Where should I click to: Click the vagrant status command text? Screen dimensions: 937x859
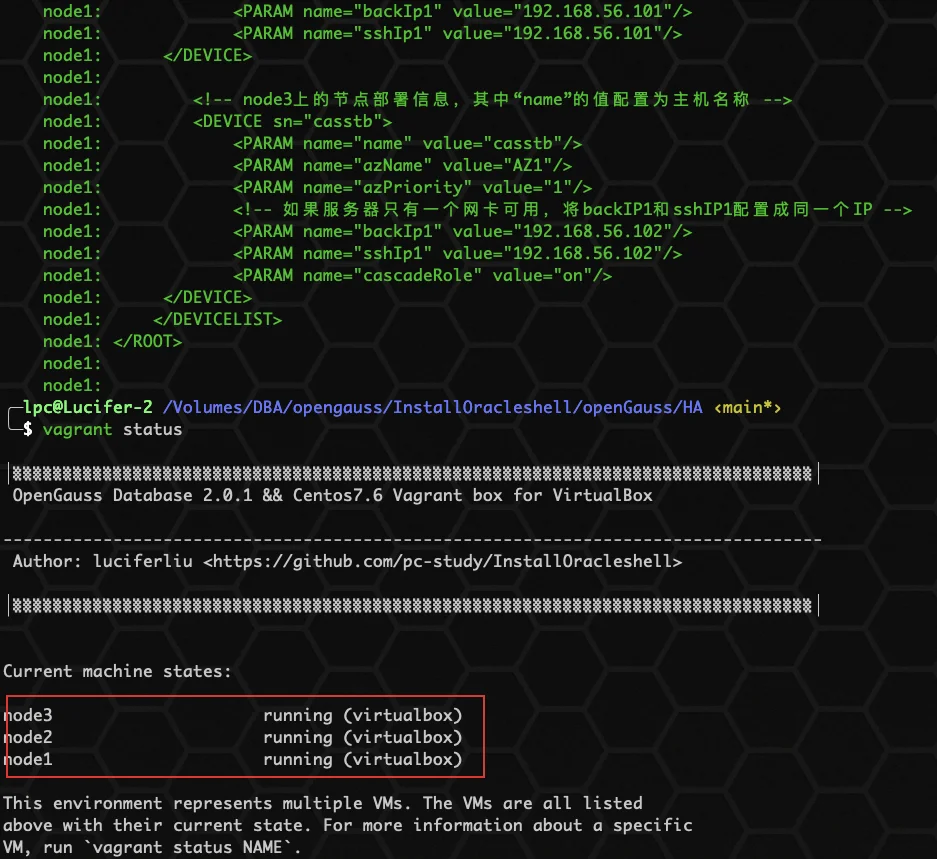pos(112,430)
